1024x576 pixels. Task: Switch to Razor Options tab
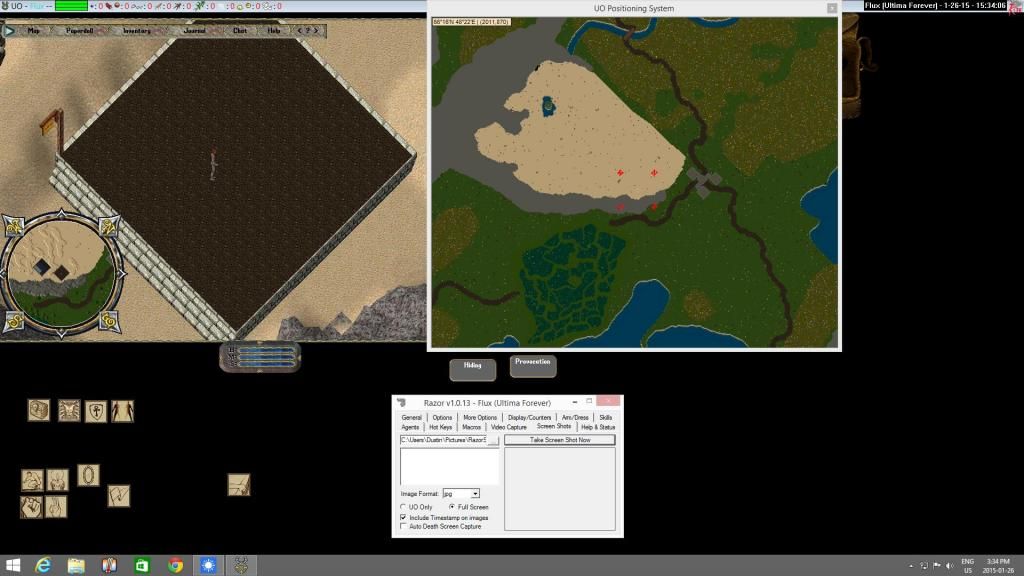[x=442, y=417]
